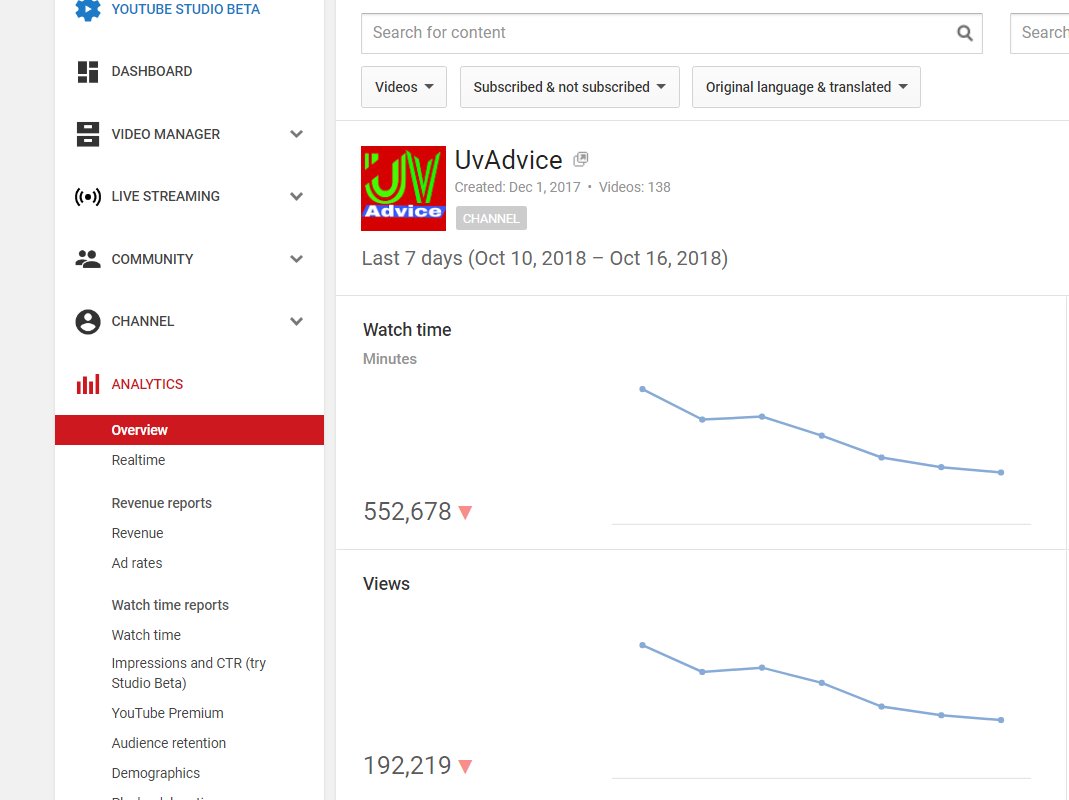Click the CHANNEL badge label
The width and height of the screenshot is (1069, 800).
pyautogui.click(x=491, y=218)
